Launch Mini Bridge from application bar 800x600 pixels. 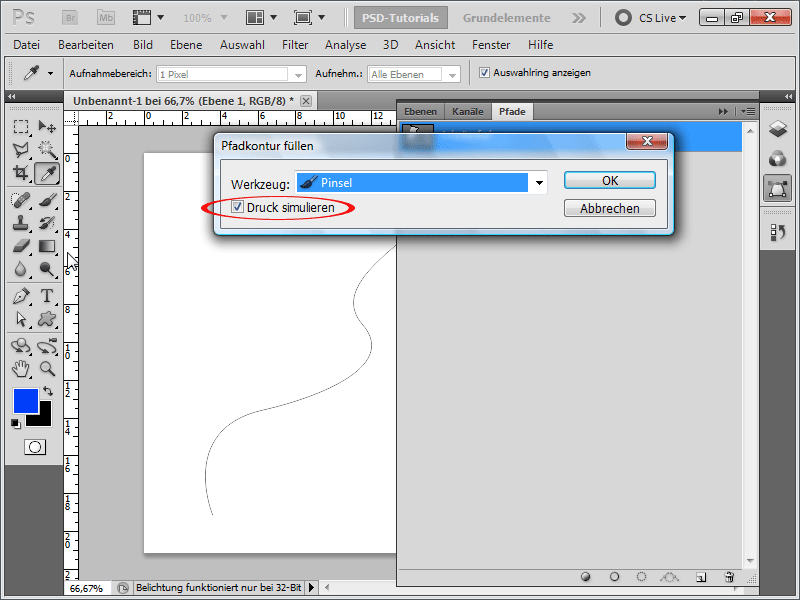click(106, 18)
